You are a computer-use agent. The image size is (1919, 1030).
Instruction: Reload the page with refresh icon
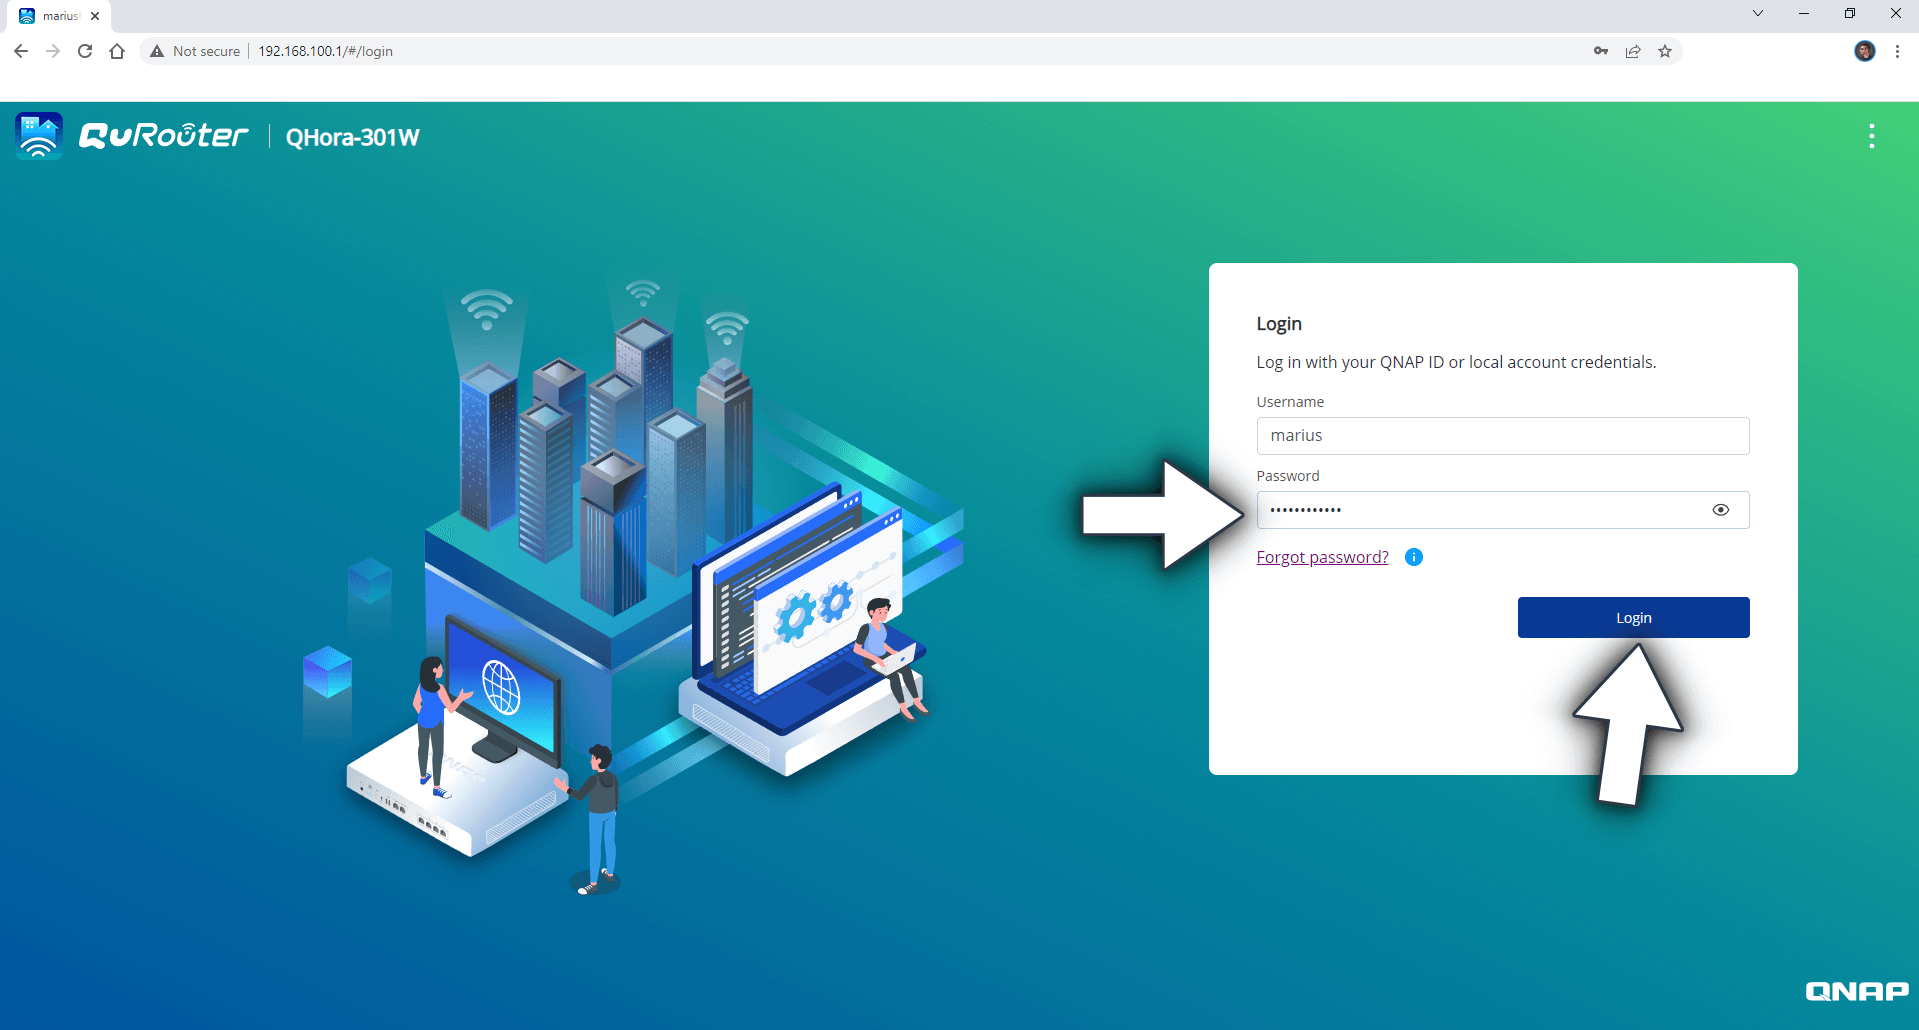click(x=85, y=51)
